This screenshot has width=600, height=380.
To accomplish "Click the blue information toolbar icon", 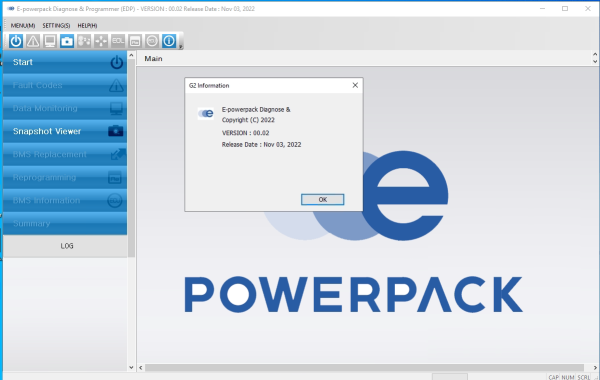I will pyautogui.click(x=169, y=41).
